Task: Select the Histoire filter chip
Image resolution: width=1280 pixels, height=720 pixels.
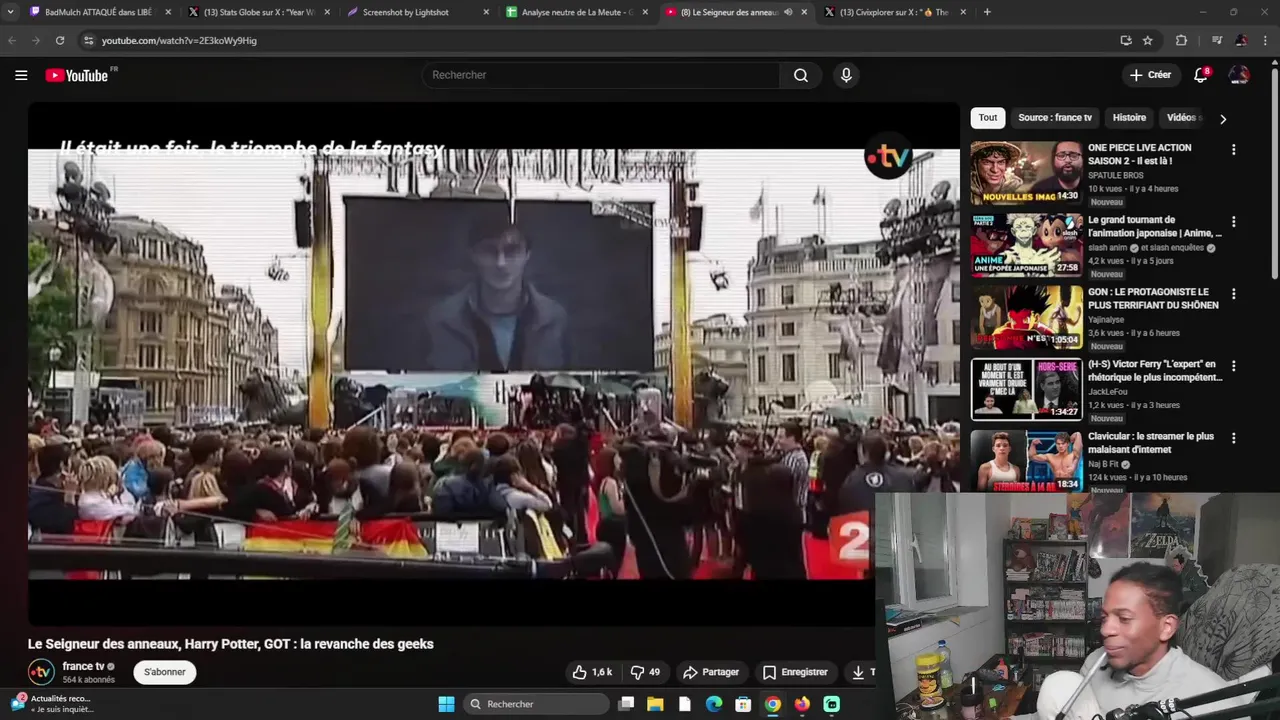Action: pos(1129,118)
